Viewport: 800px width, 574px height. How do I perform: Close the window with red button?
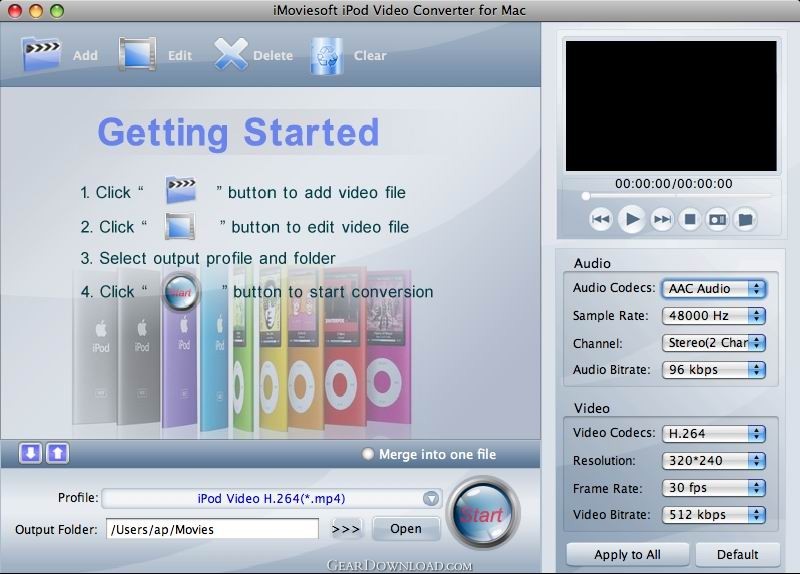click(15, 11)
